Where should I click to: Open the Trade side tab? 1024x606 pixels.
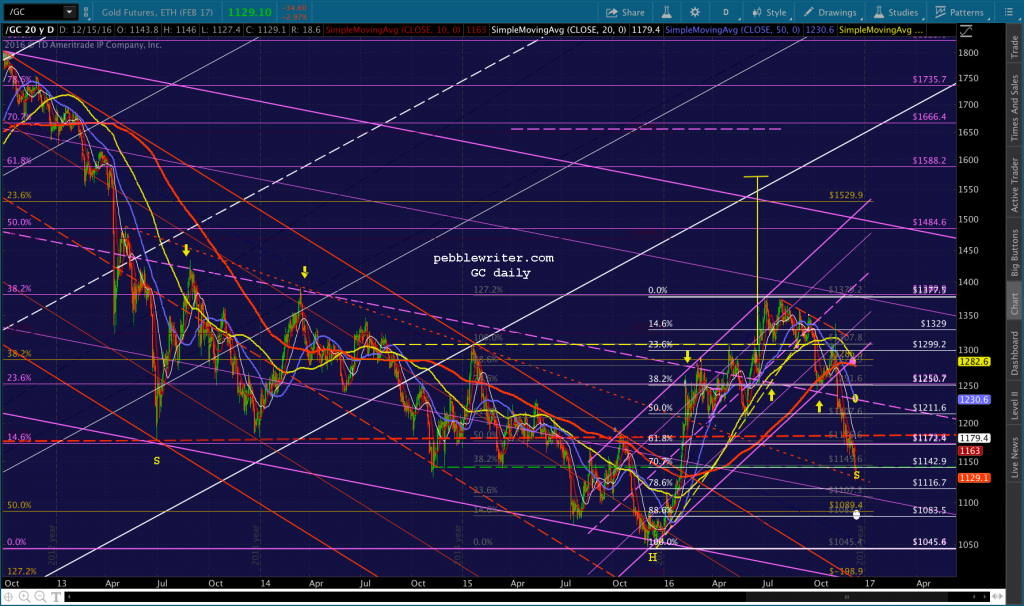[x=1014, y=47]
